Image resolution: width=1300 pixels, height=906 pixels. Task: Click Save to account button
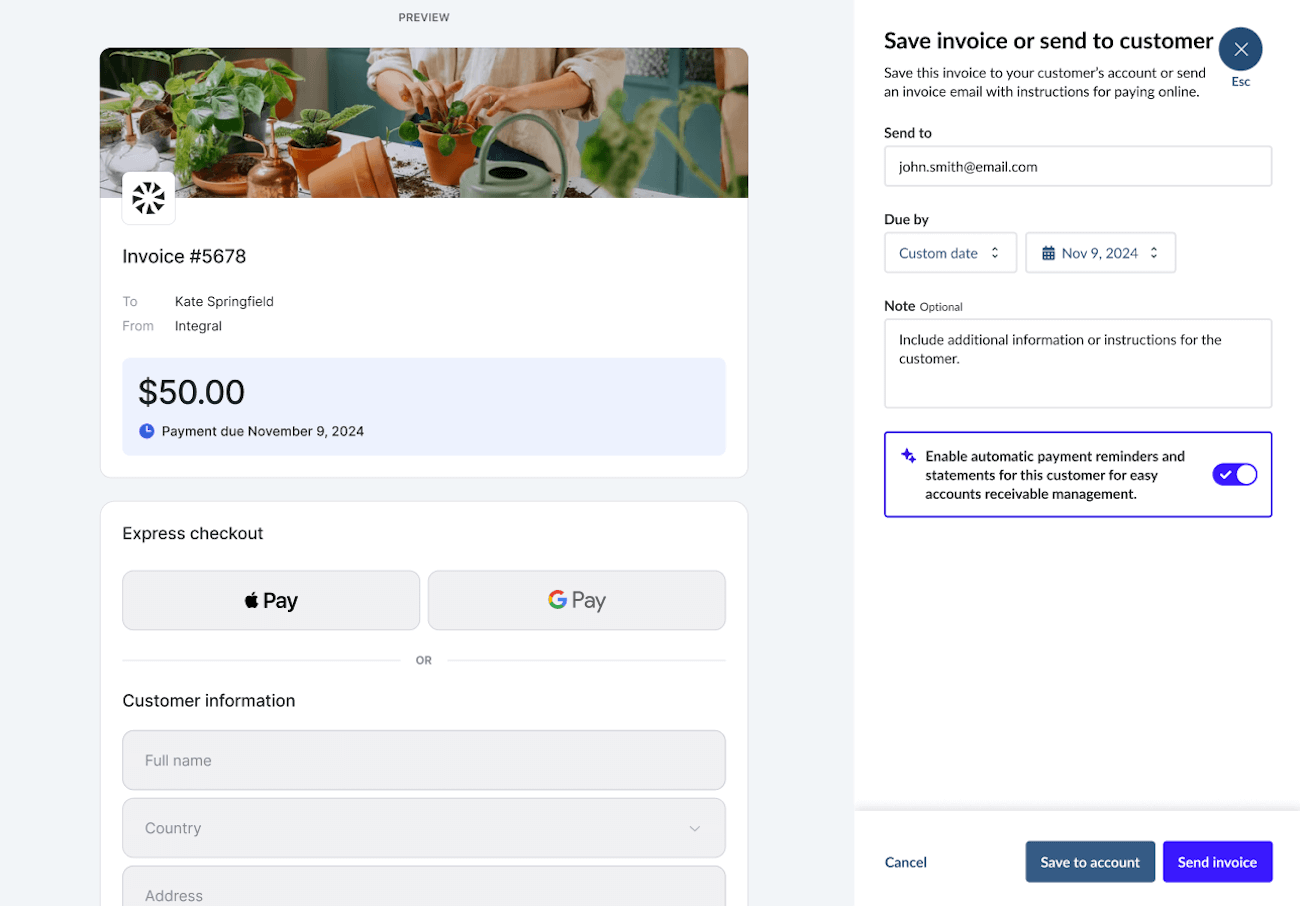click(x=1089, y=862)
